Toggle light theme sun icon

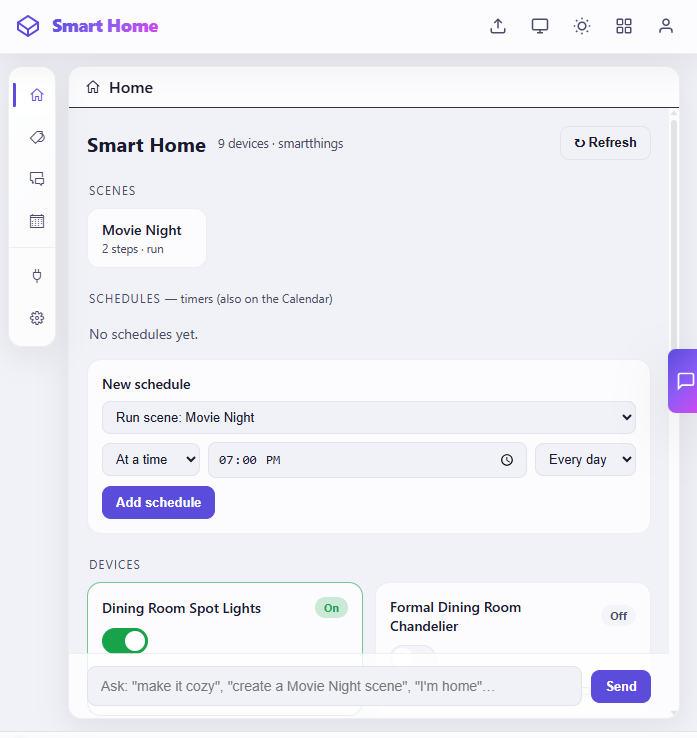(x=582, y=26)
